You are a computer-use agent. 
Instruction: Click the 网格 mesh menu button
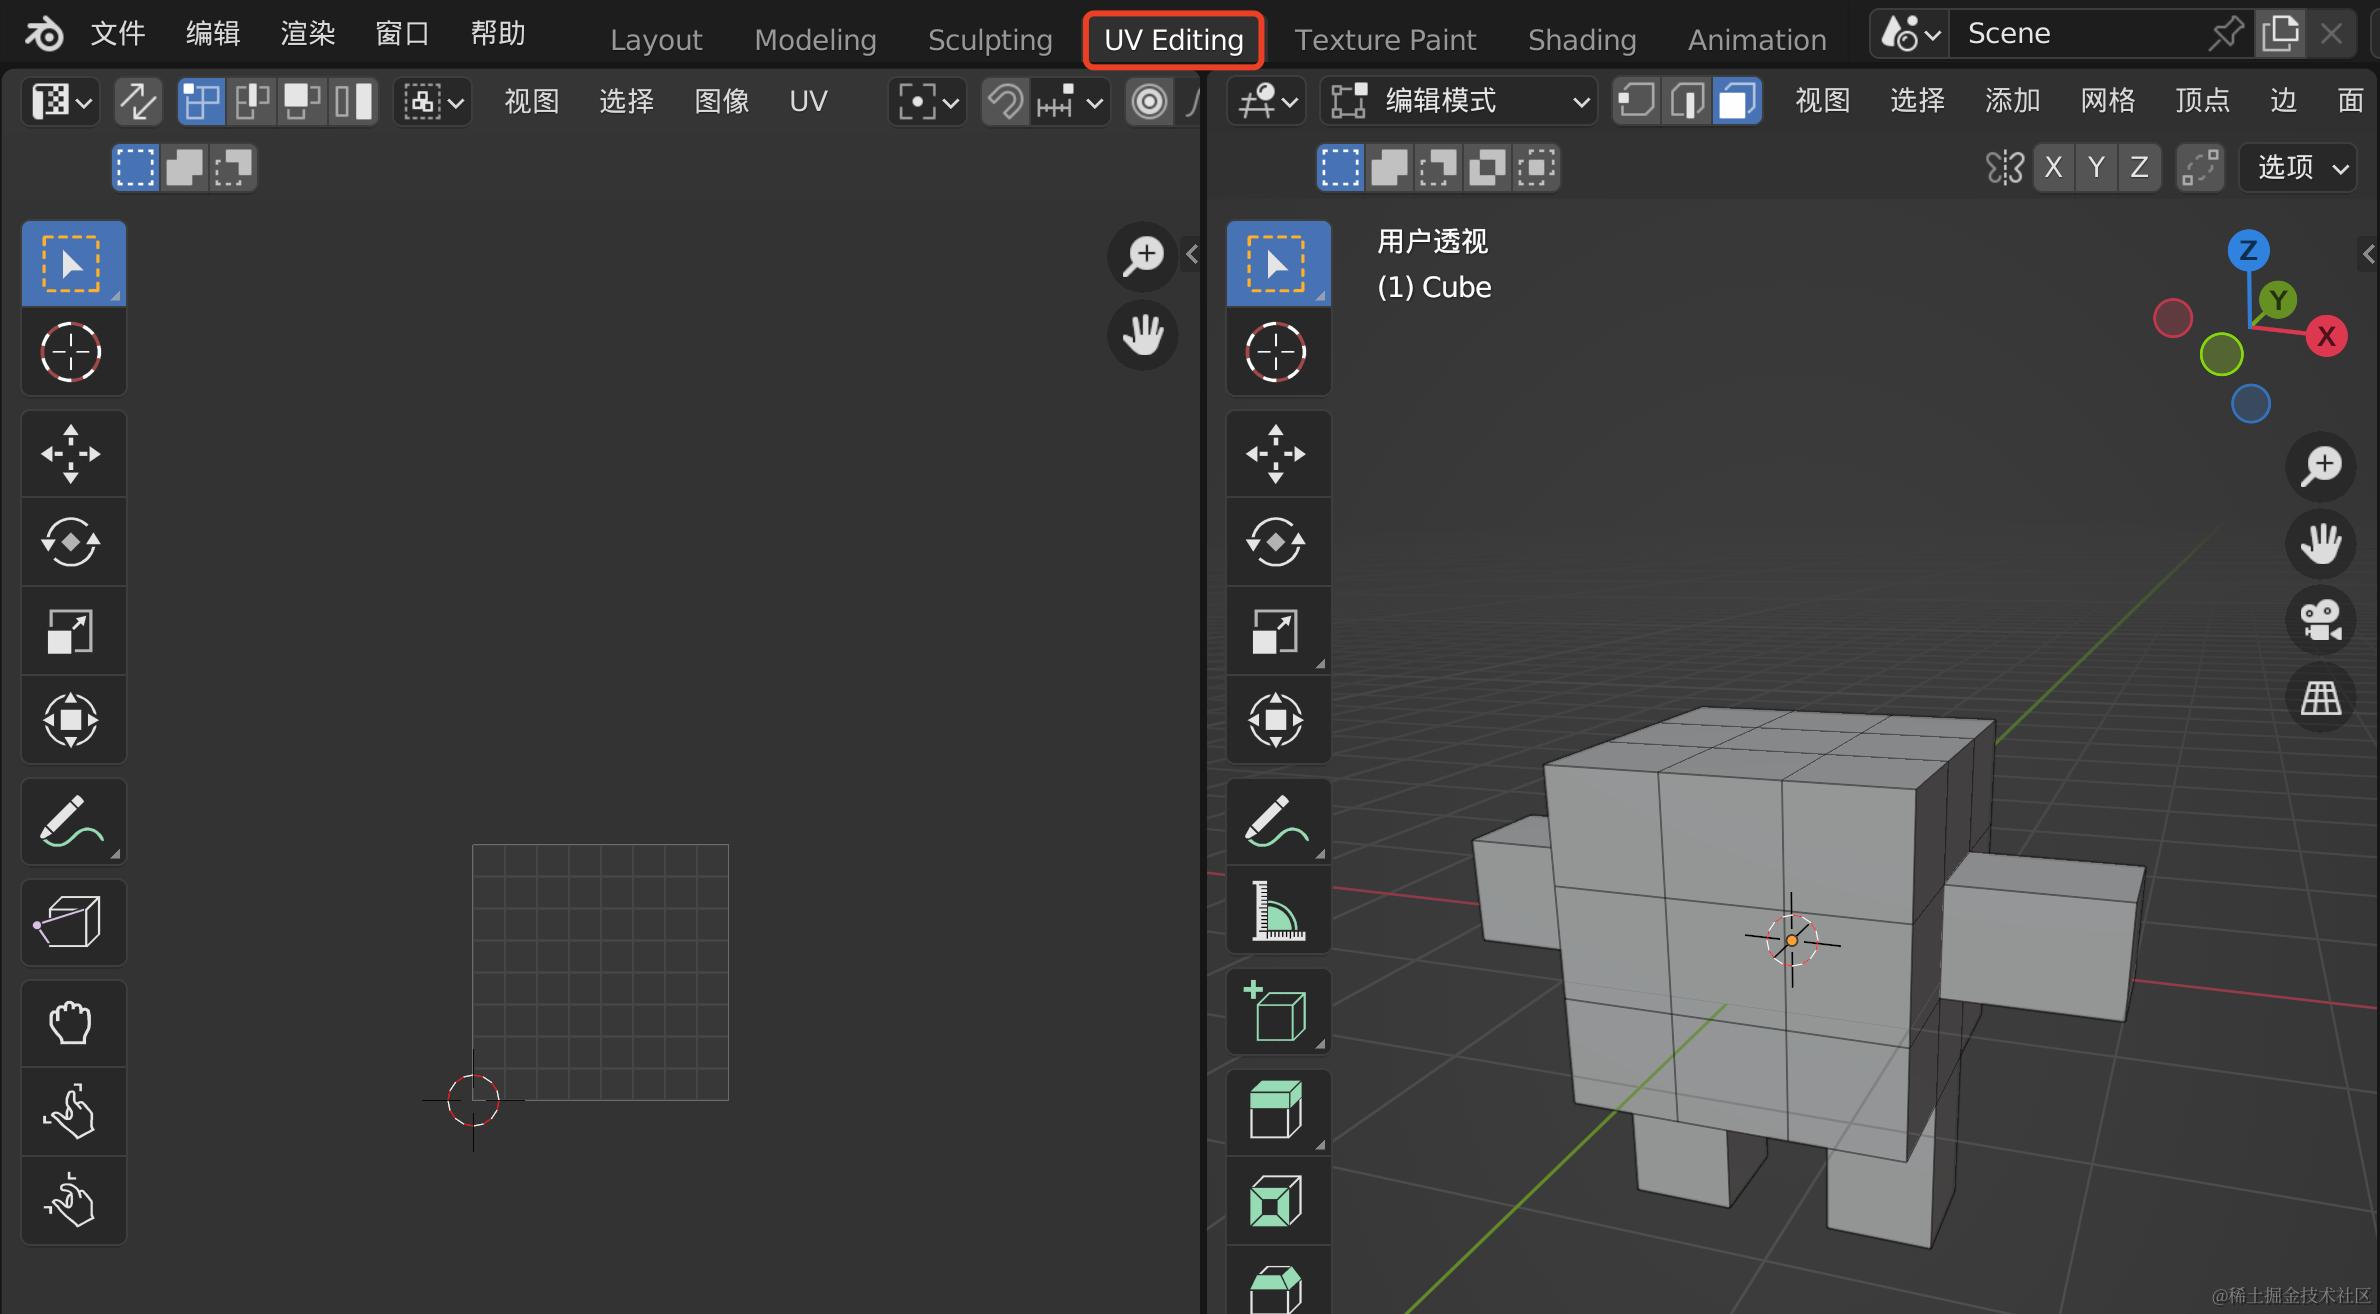2107,100
